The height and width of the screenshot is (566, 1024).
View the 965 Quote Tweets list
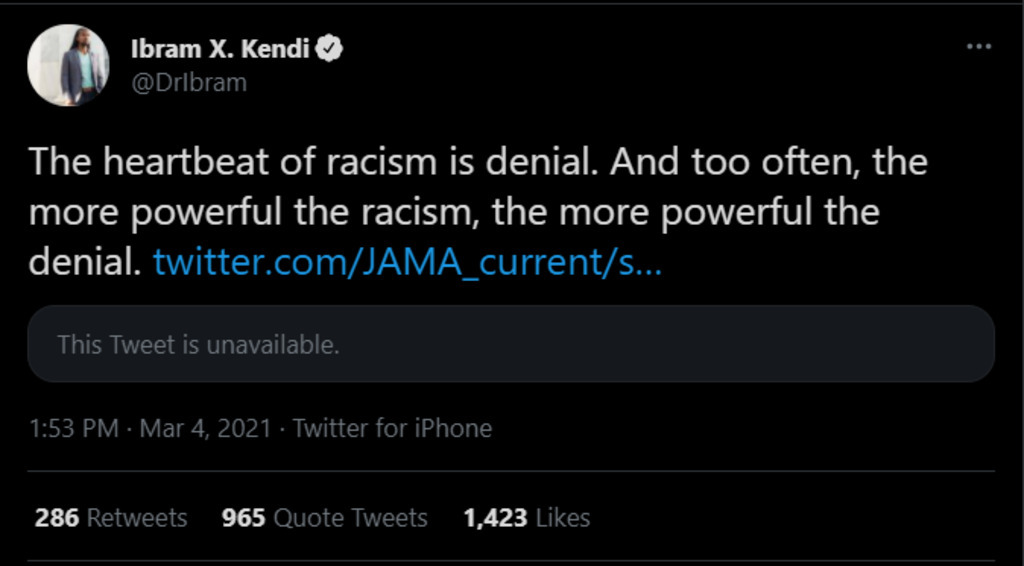tap(324, 518)
